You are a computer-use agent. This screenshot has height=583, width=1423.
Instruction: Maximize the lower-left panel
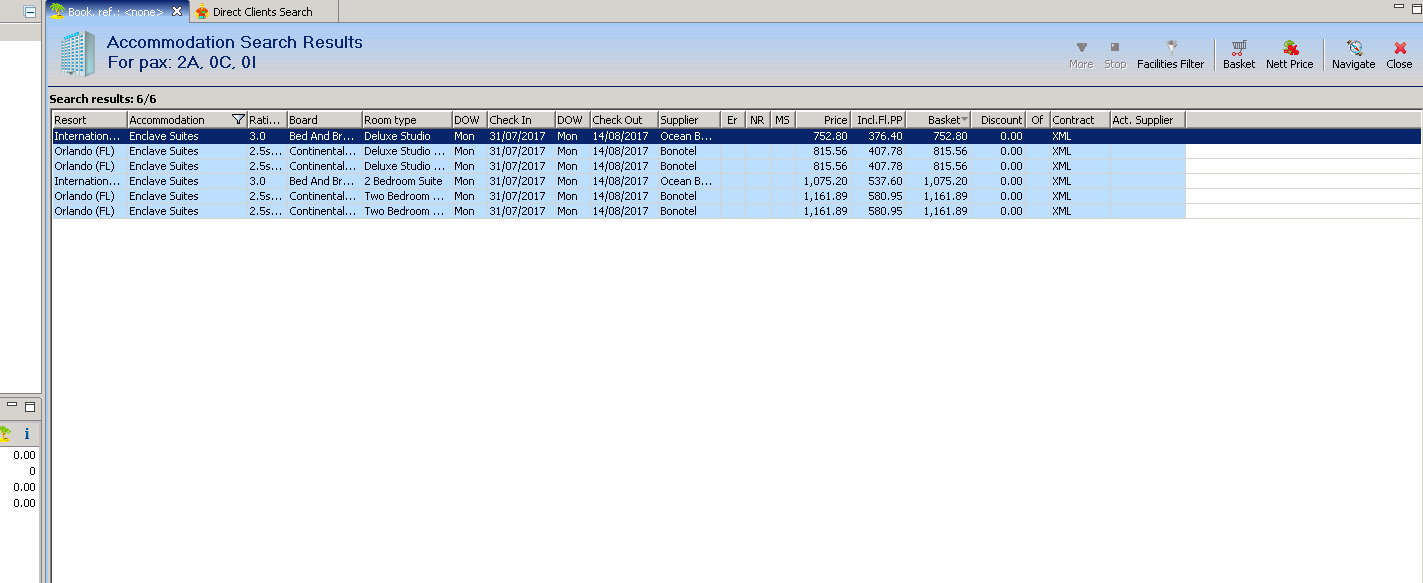30,406
